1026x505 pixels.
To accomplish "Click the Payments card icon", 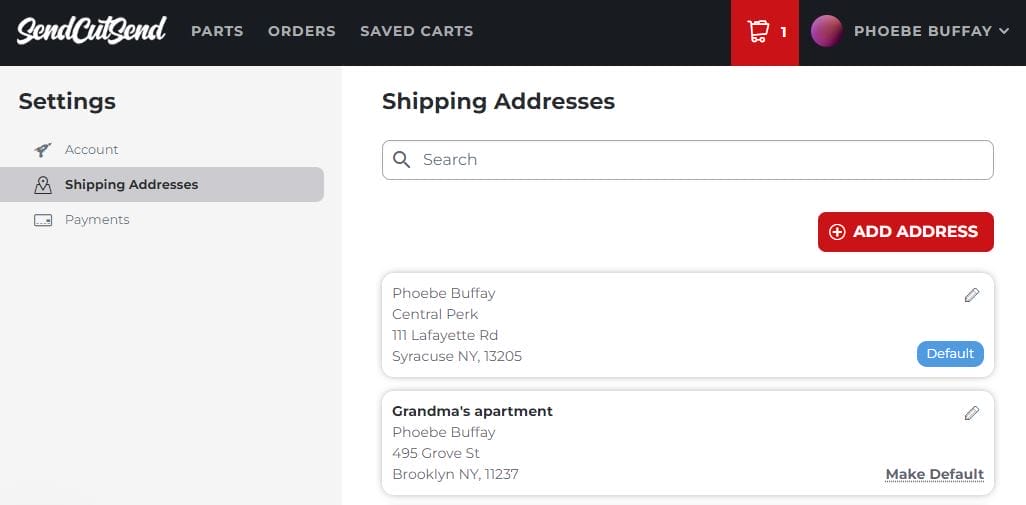I will [x=43, y=220].
